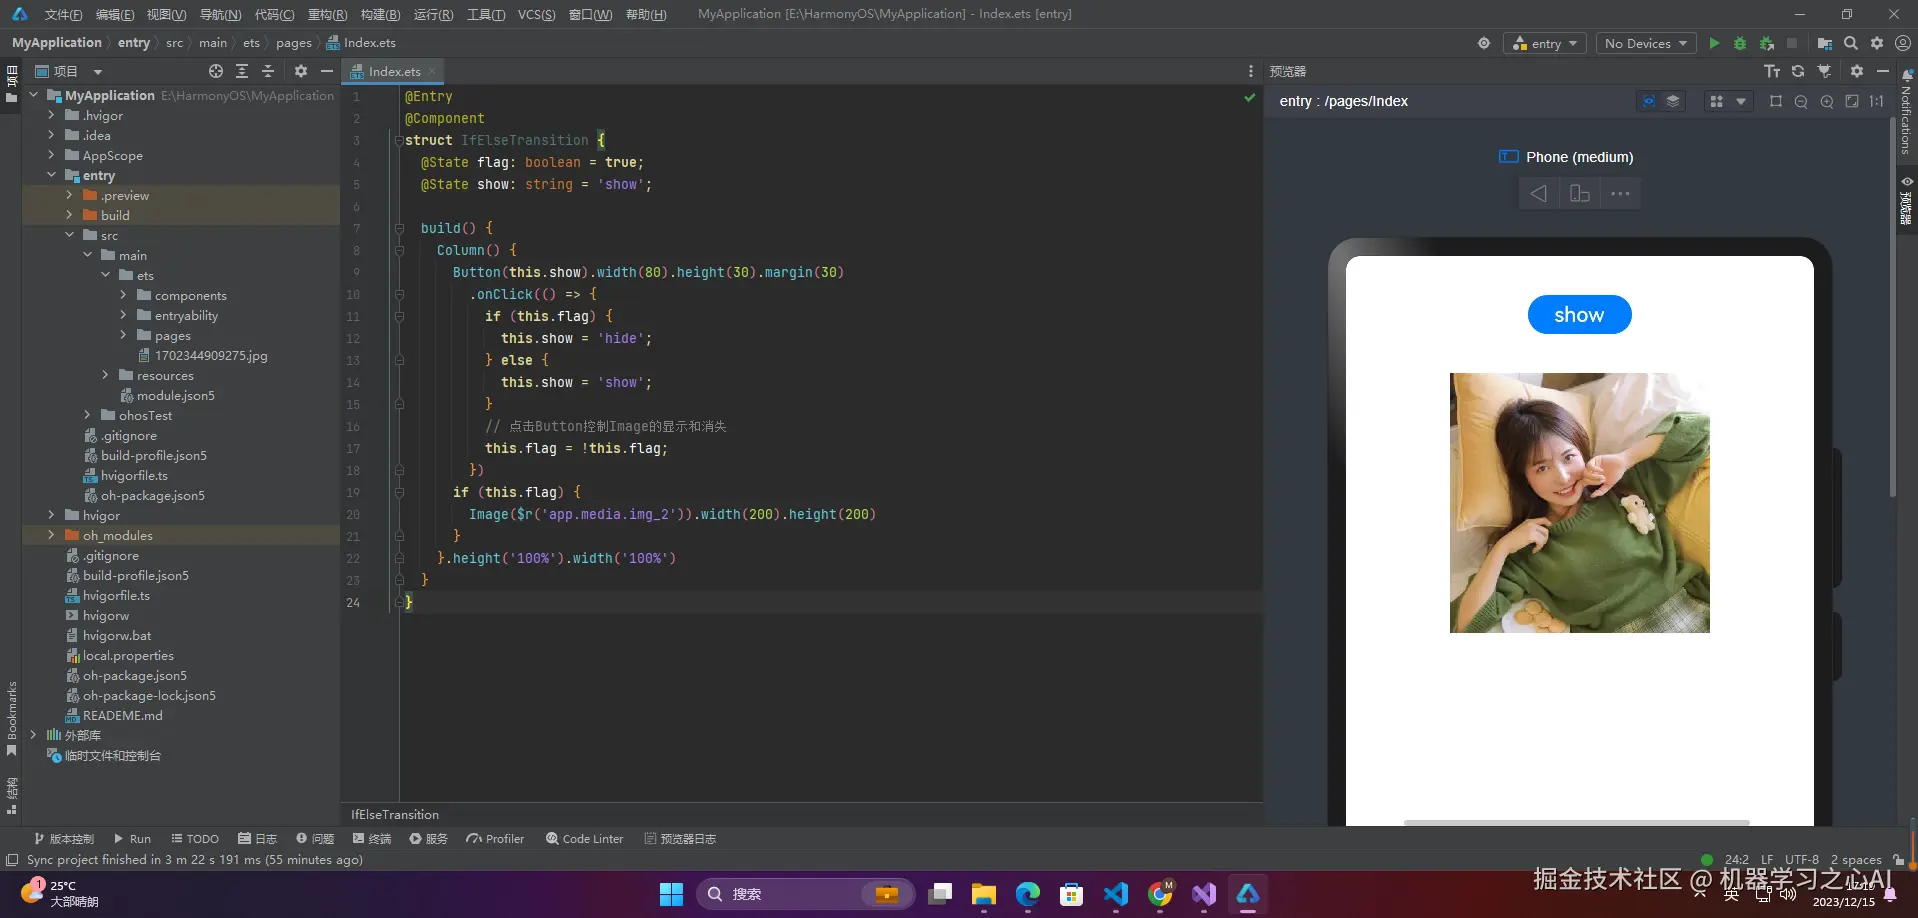
Task: Expand the .hvigor folder
Action: click(x=51, y=115)
